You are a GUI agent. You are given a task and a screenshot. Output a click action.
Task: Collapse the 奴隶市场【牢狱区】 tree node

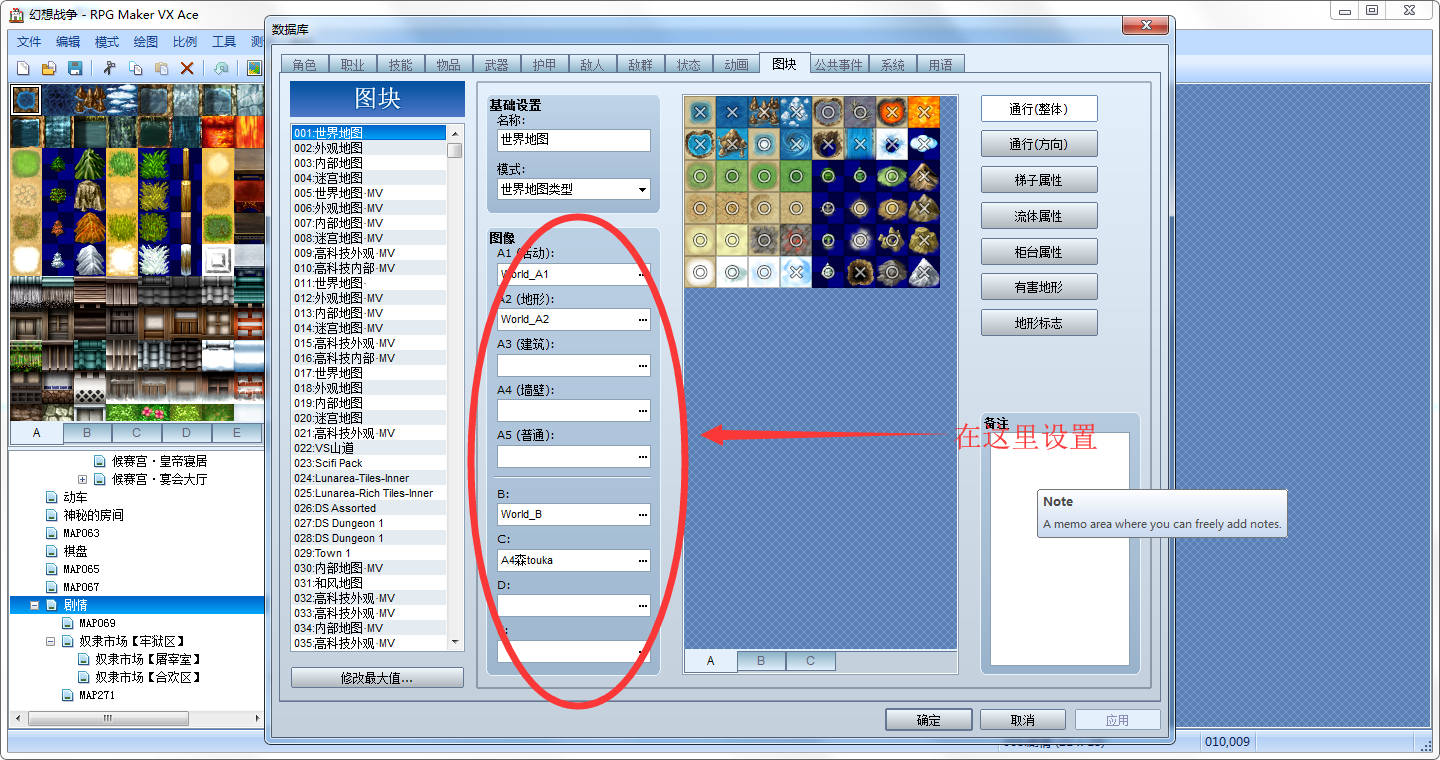pyautogui.click(x=51, y=642)
